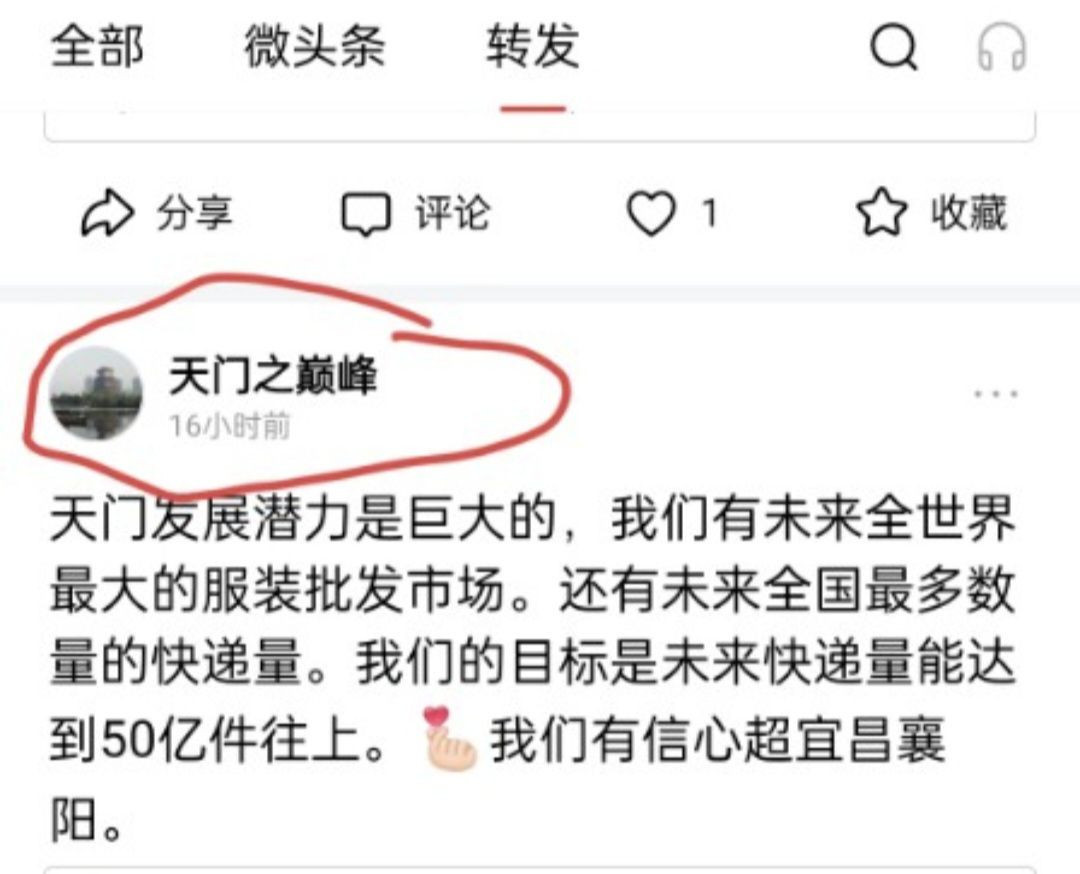The width and height of the screenshot is (1080, 874).
Task: Toggle the star favorite icon
Action: pyautogui.click(x=881, y=212)
